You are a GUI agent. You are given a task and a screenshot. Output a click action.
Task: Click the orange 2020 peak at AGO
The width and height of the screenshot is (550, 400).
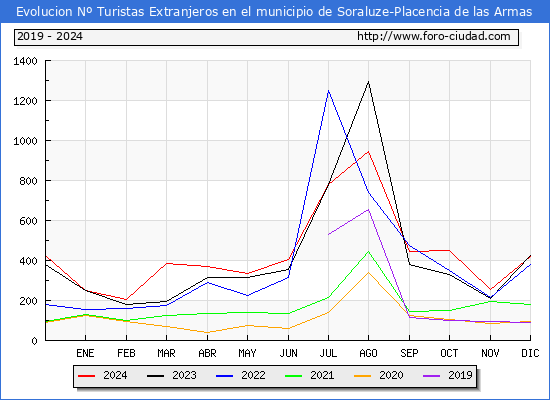click(368, 272)
